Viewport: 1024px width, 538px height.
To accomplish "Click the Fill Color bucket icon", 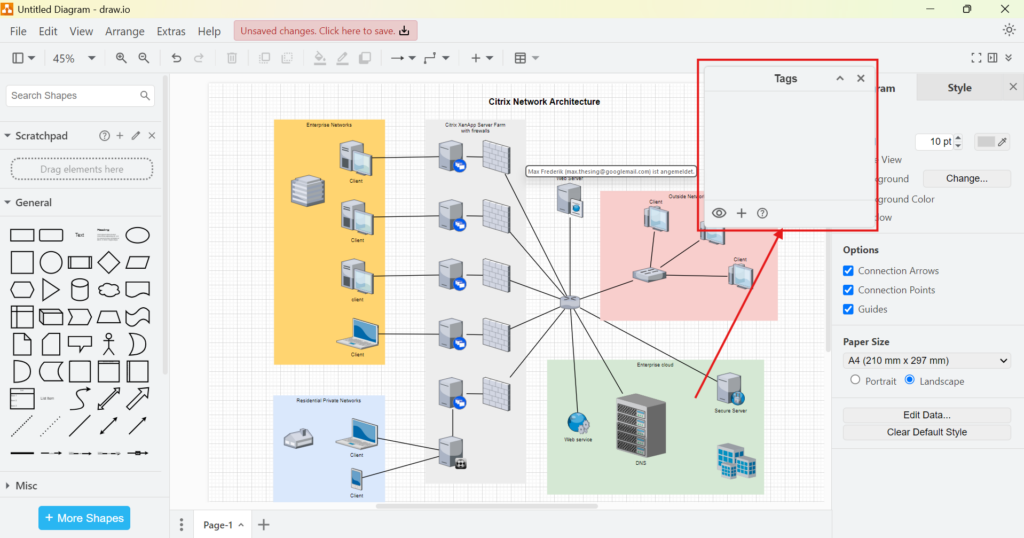I will (x=319, y=58).
